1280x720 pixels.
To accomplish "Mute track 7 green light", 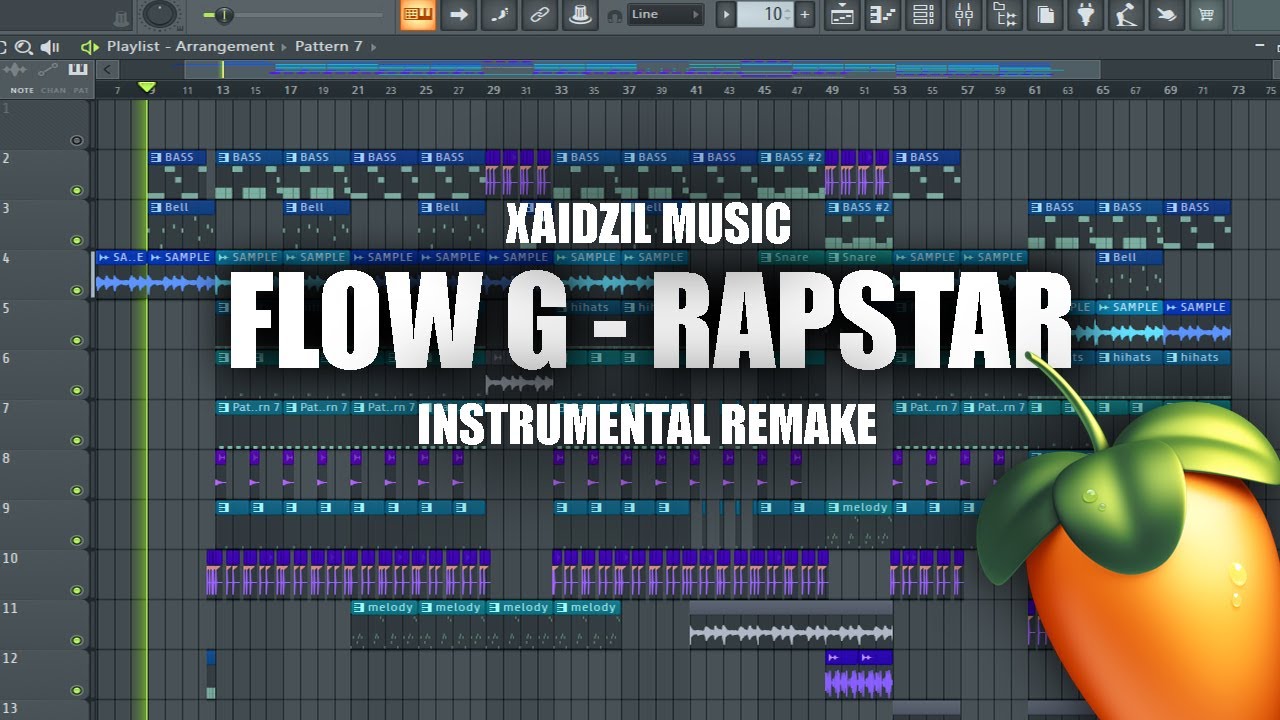I will tap(77, 440).
